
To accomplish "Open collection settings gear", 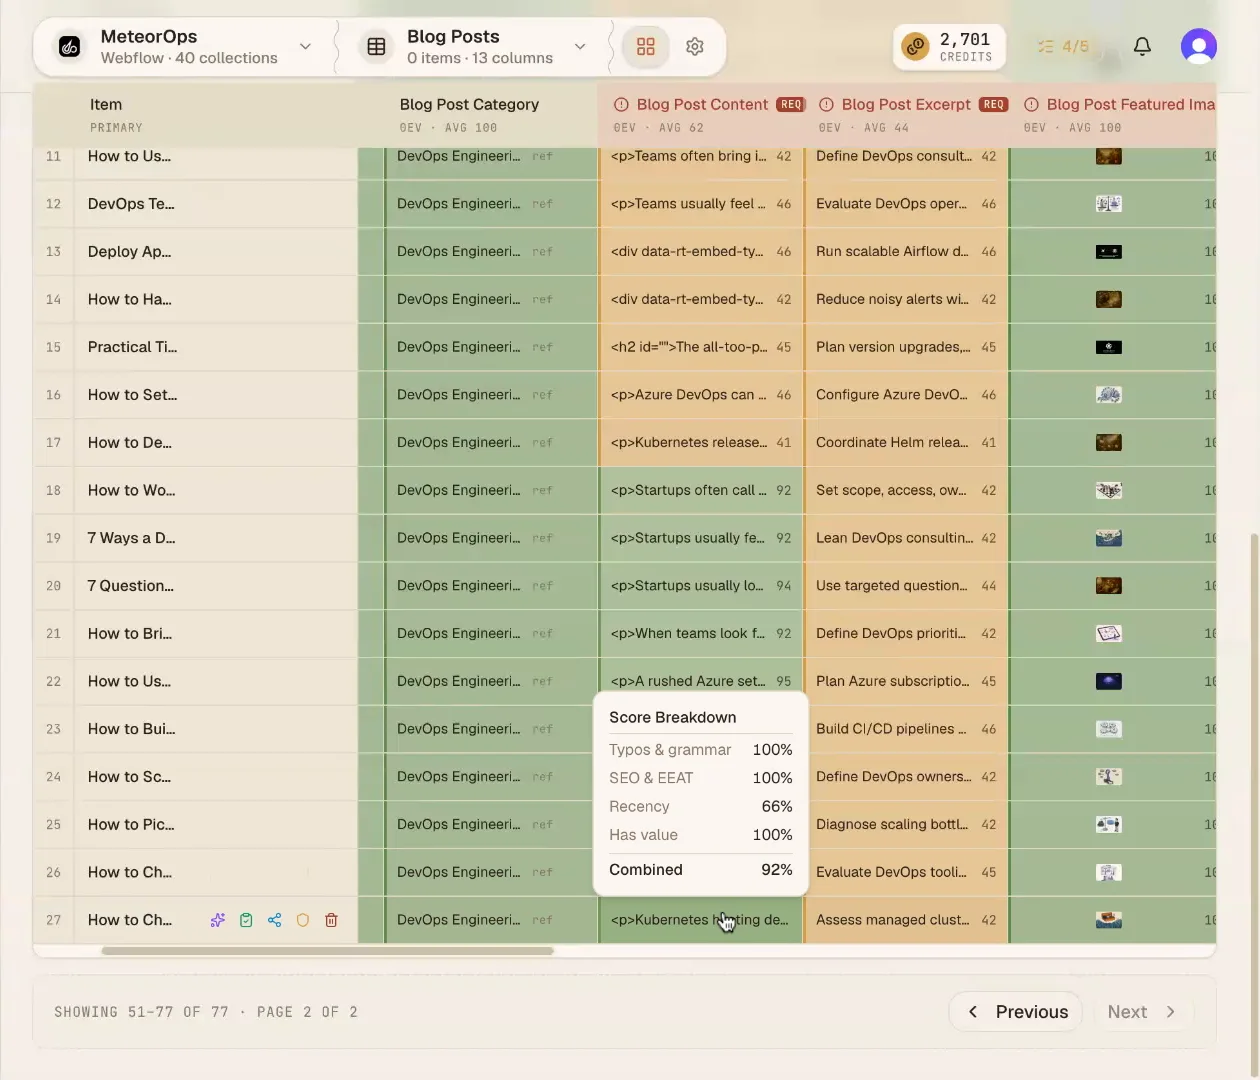I will tap(695, 47).
